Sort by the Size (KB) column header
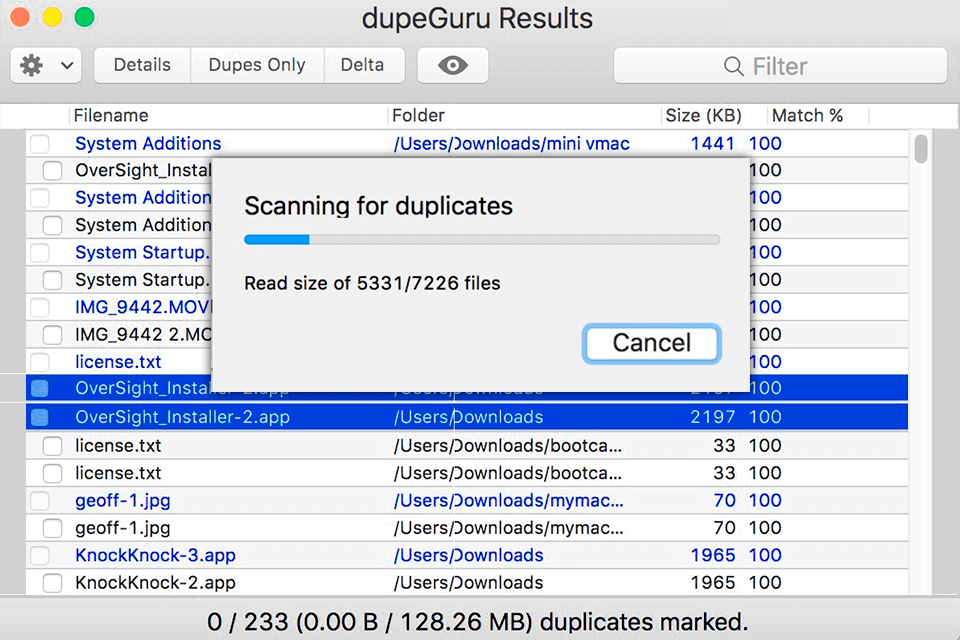This screenshot has width=960, height=640. point(706,115)
